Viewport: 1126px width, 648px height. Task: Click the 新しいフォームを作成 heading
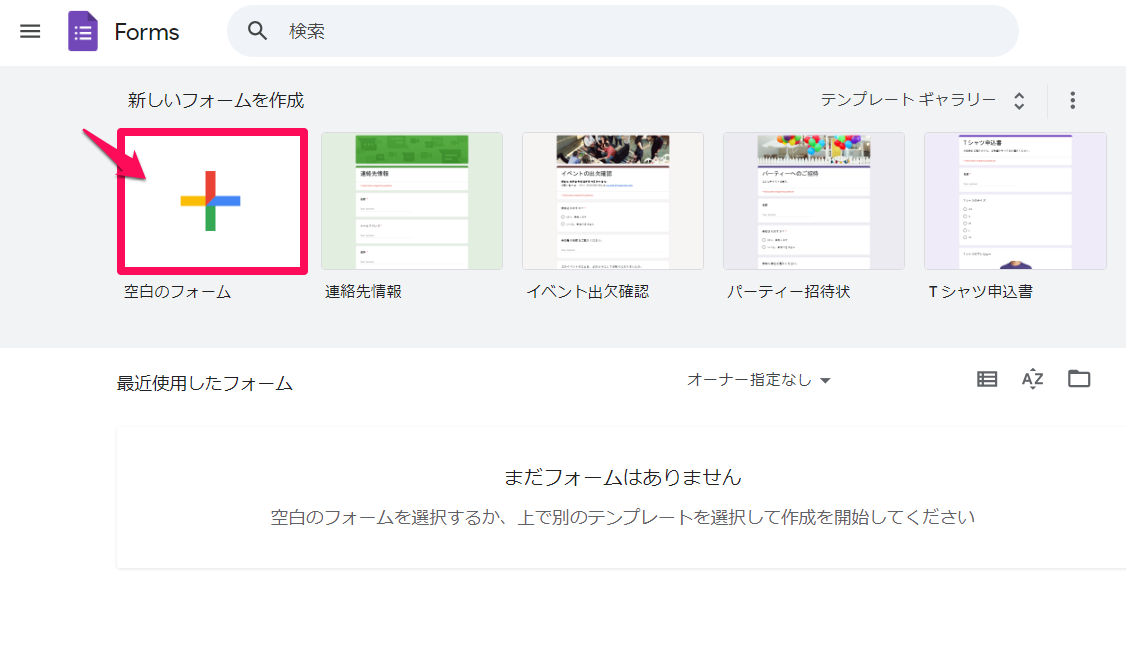216,101
